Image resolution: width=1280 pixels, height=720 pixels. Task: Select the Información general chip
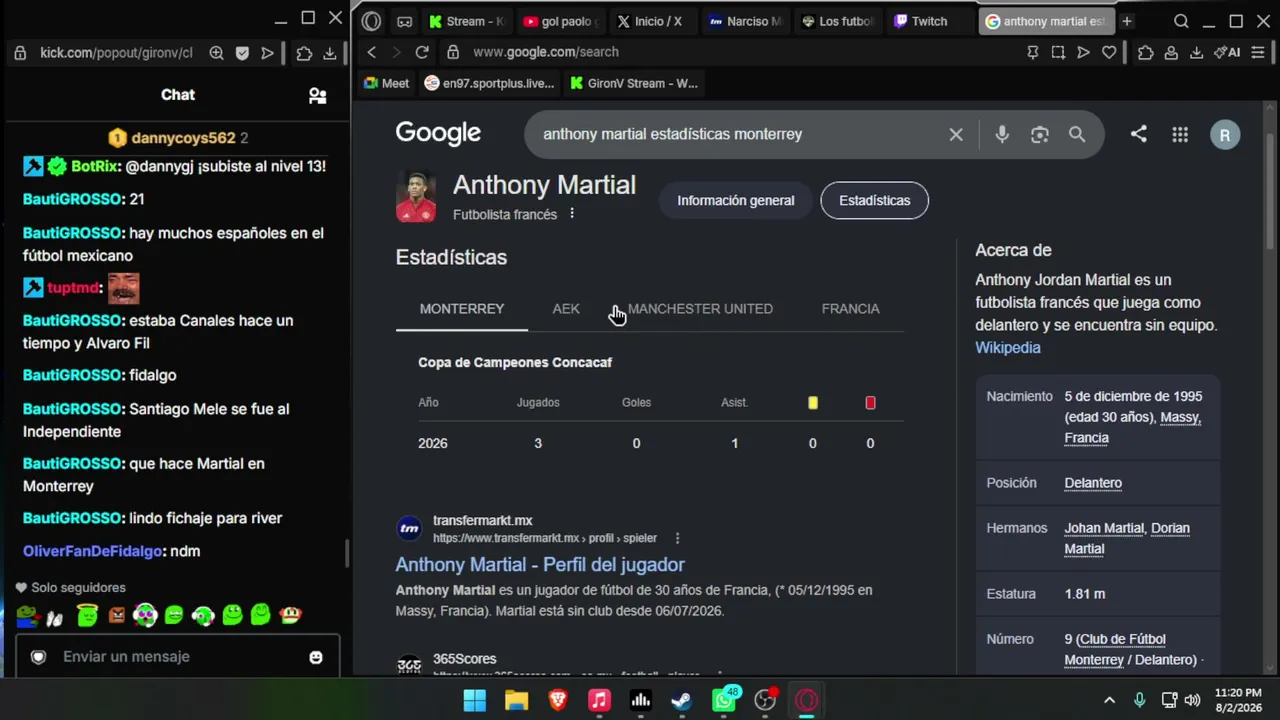point(736,201)
